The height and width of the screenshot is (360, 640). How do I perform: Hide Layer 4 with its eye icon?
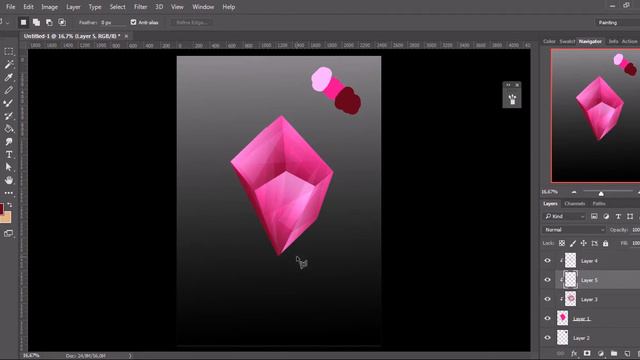point(548,260)
